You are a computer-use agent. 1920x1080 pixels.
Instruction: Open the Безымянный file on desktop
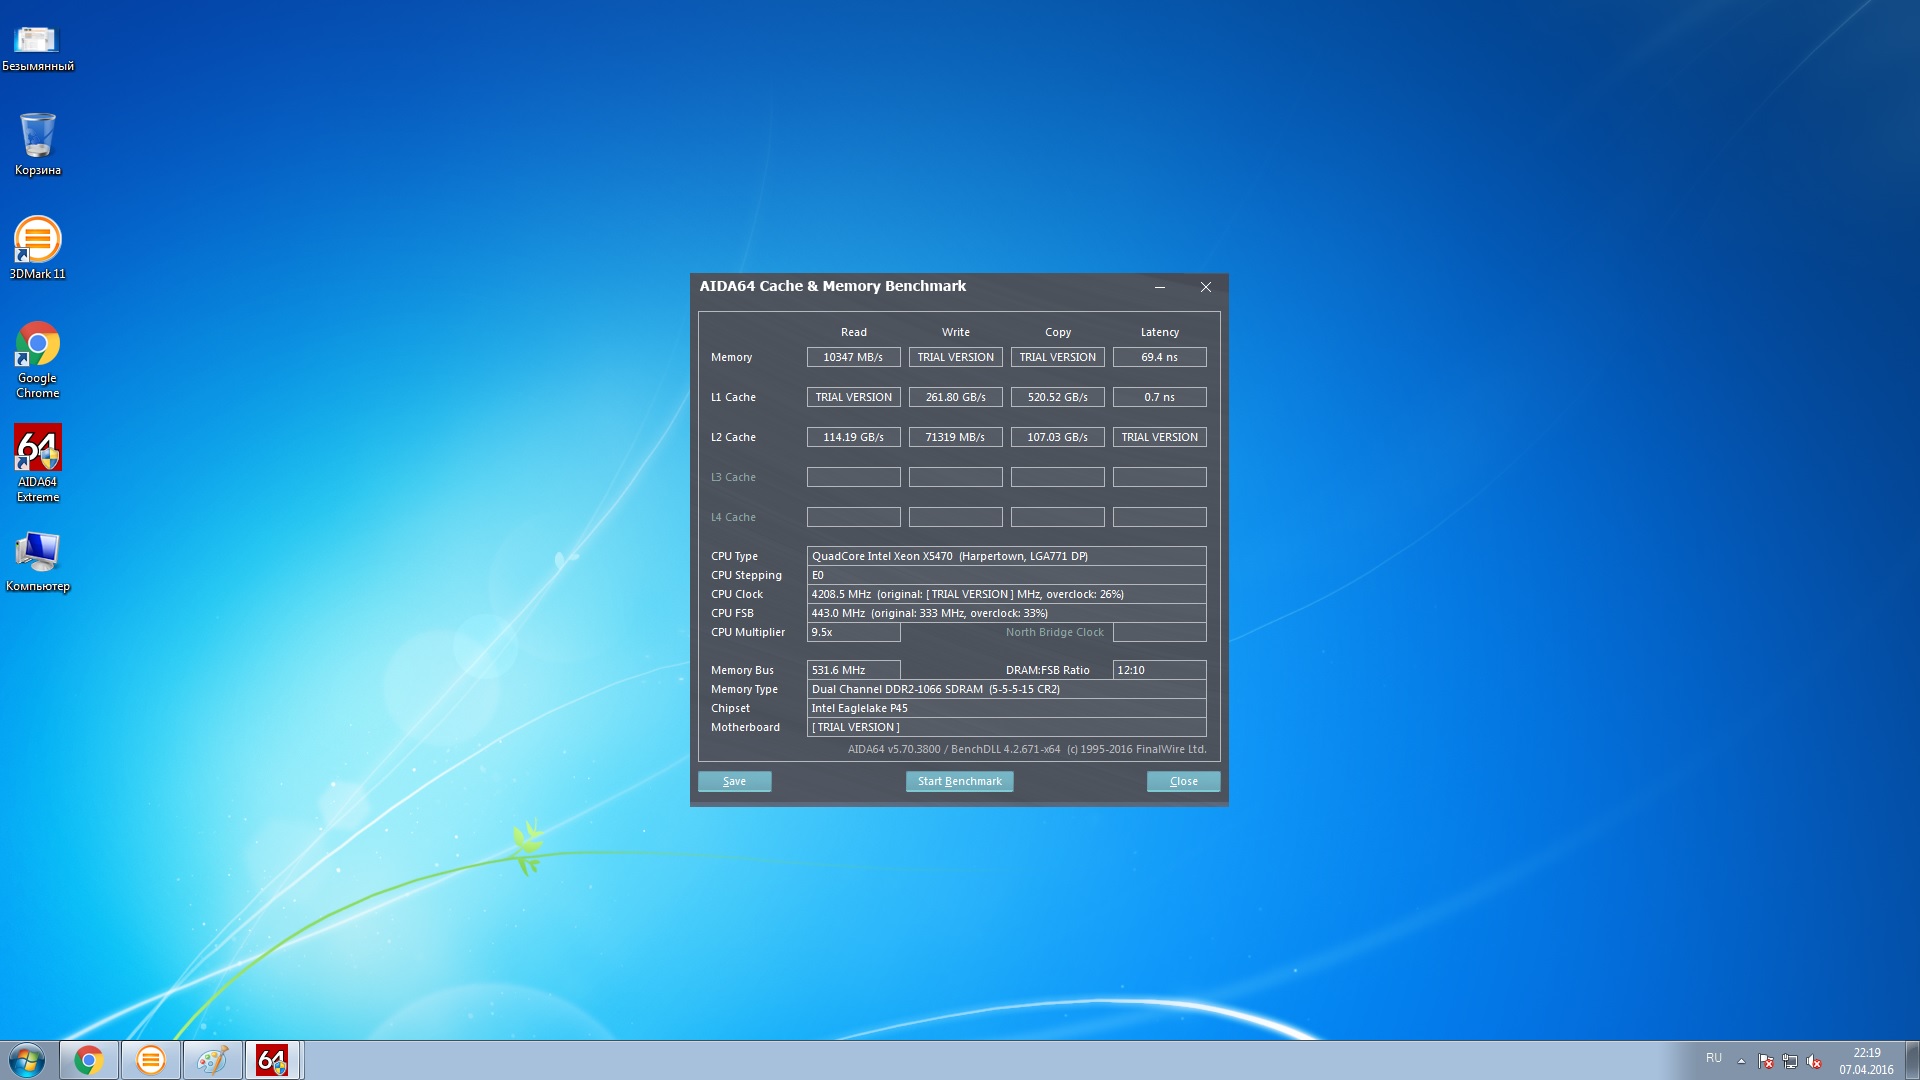(x=37, y=40)
